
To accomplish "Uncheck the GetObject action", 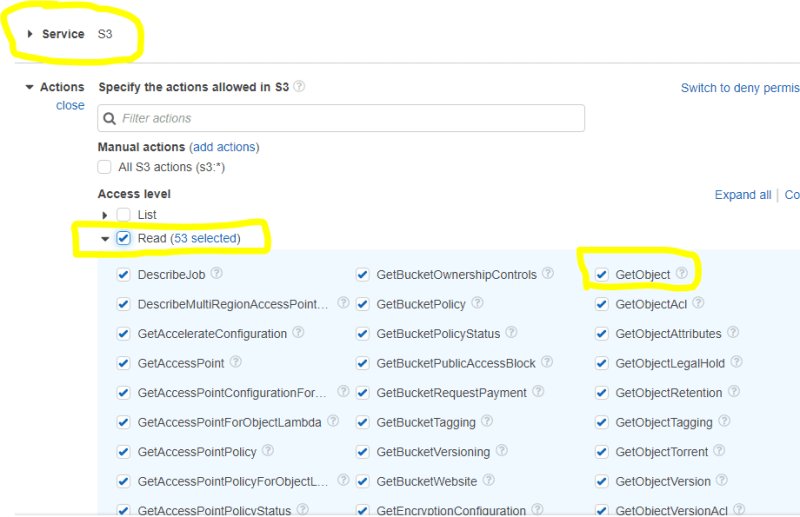I will [x=602, y=275].
